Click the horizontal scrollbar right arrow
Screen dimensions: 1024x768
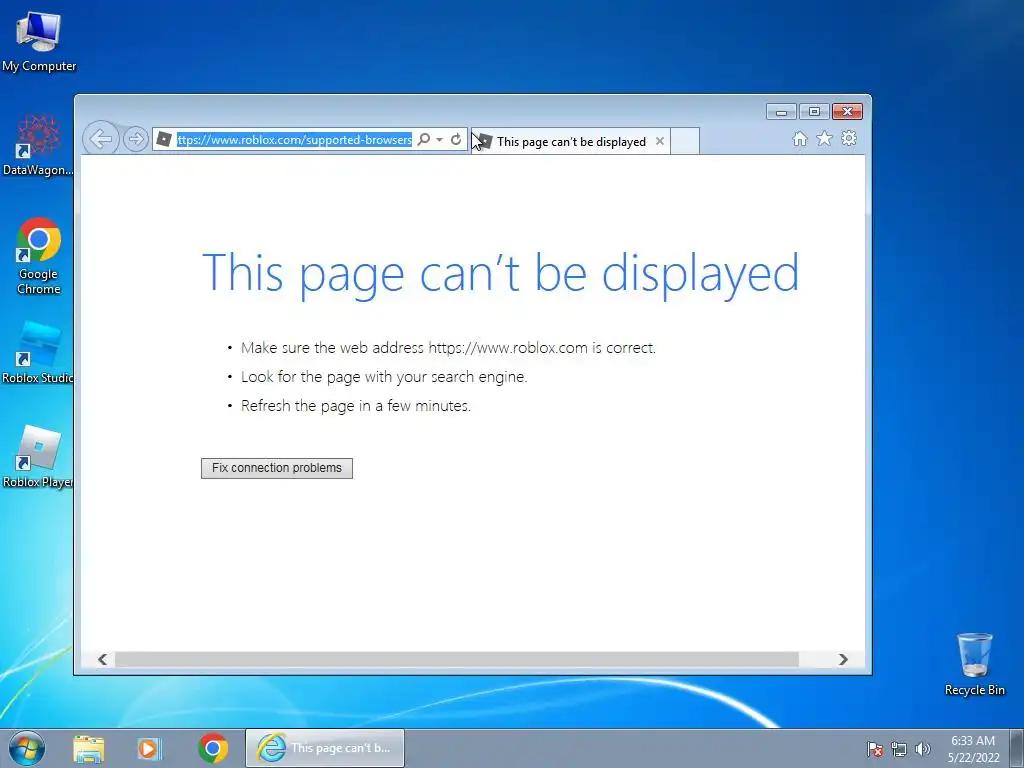click(x=843, y=660)
